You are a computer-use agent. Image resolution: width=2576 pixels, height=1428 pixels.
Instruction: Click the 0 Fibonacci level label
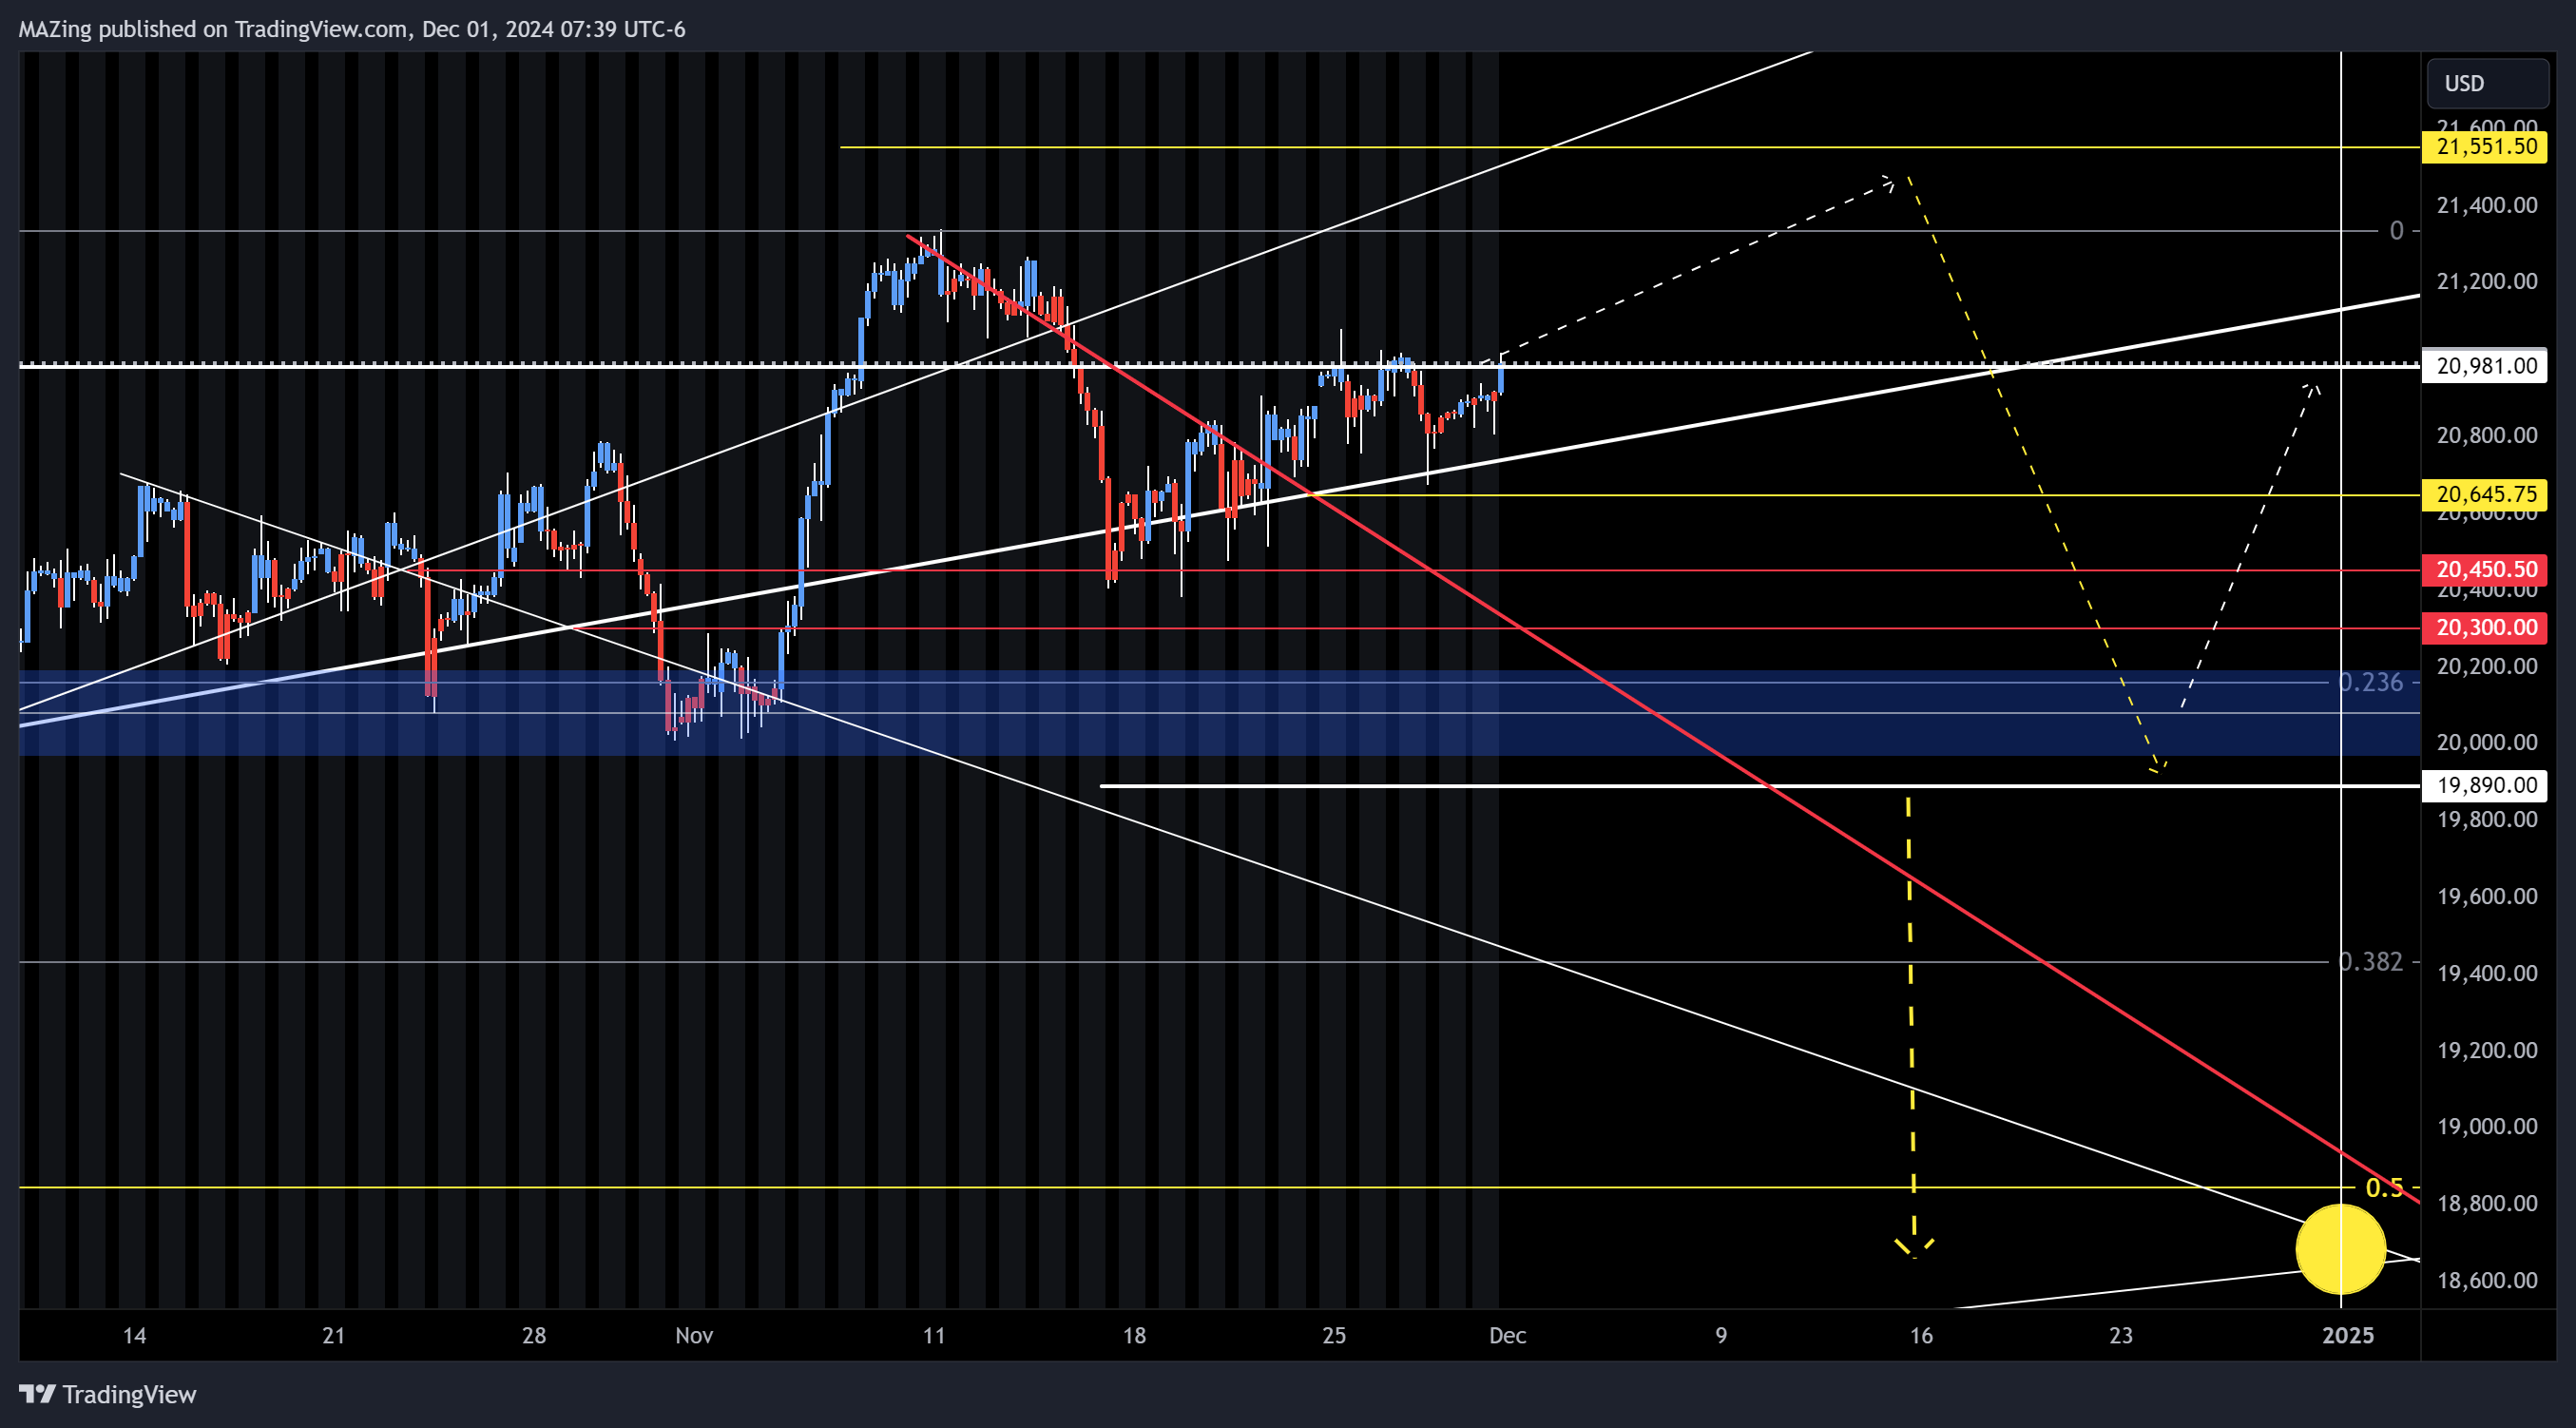pos(2396,231)
